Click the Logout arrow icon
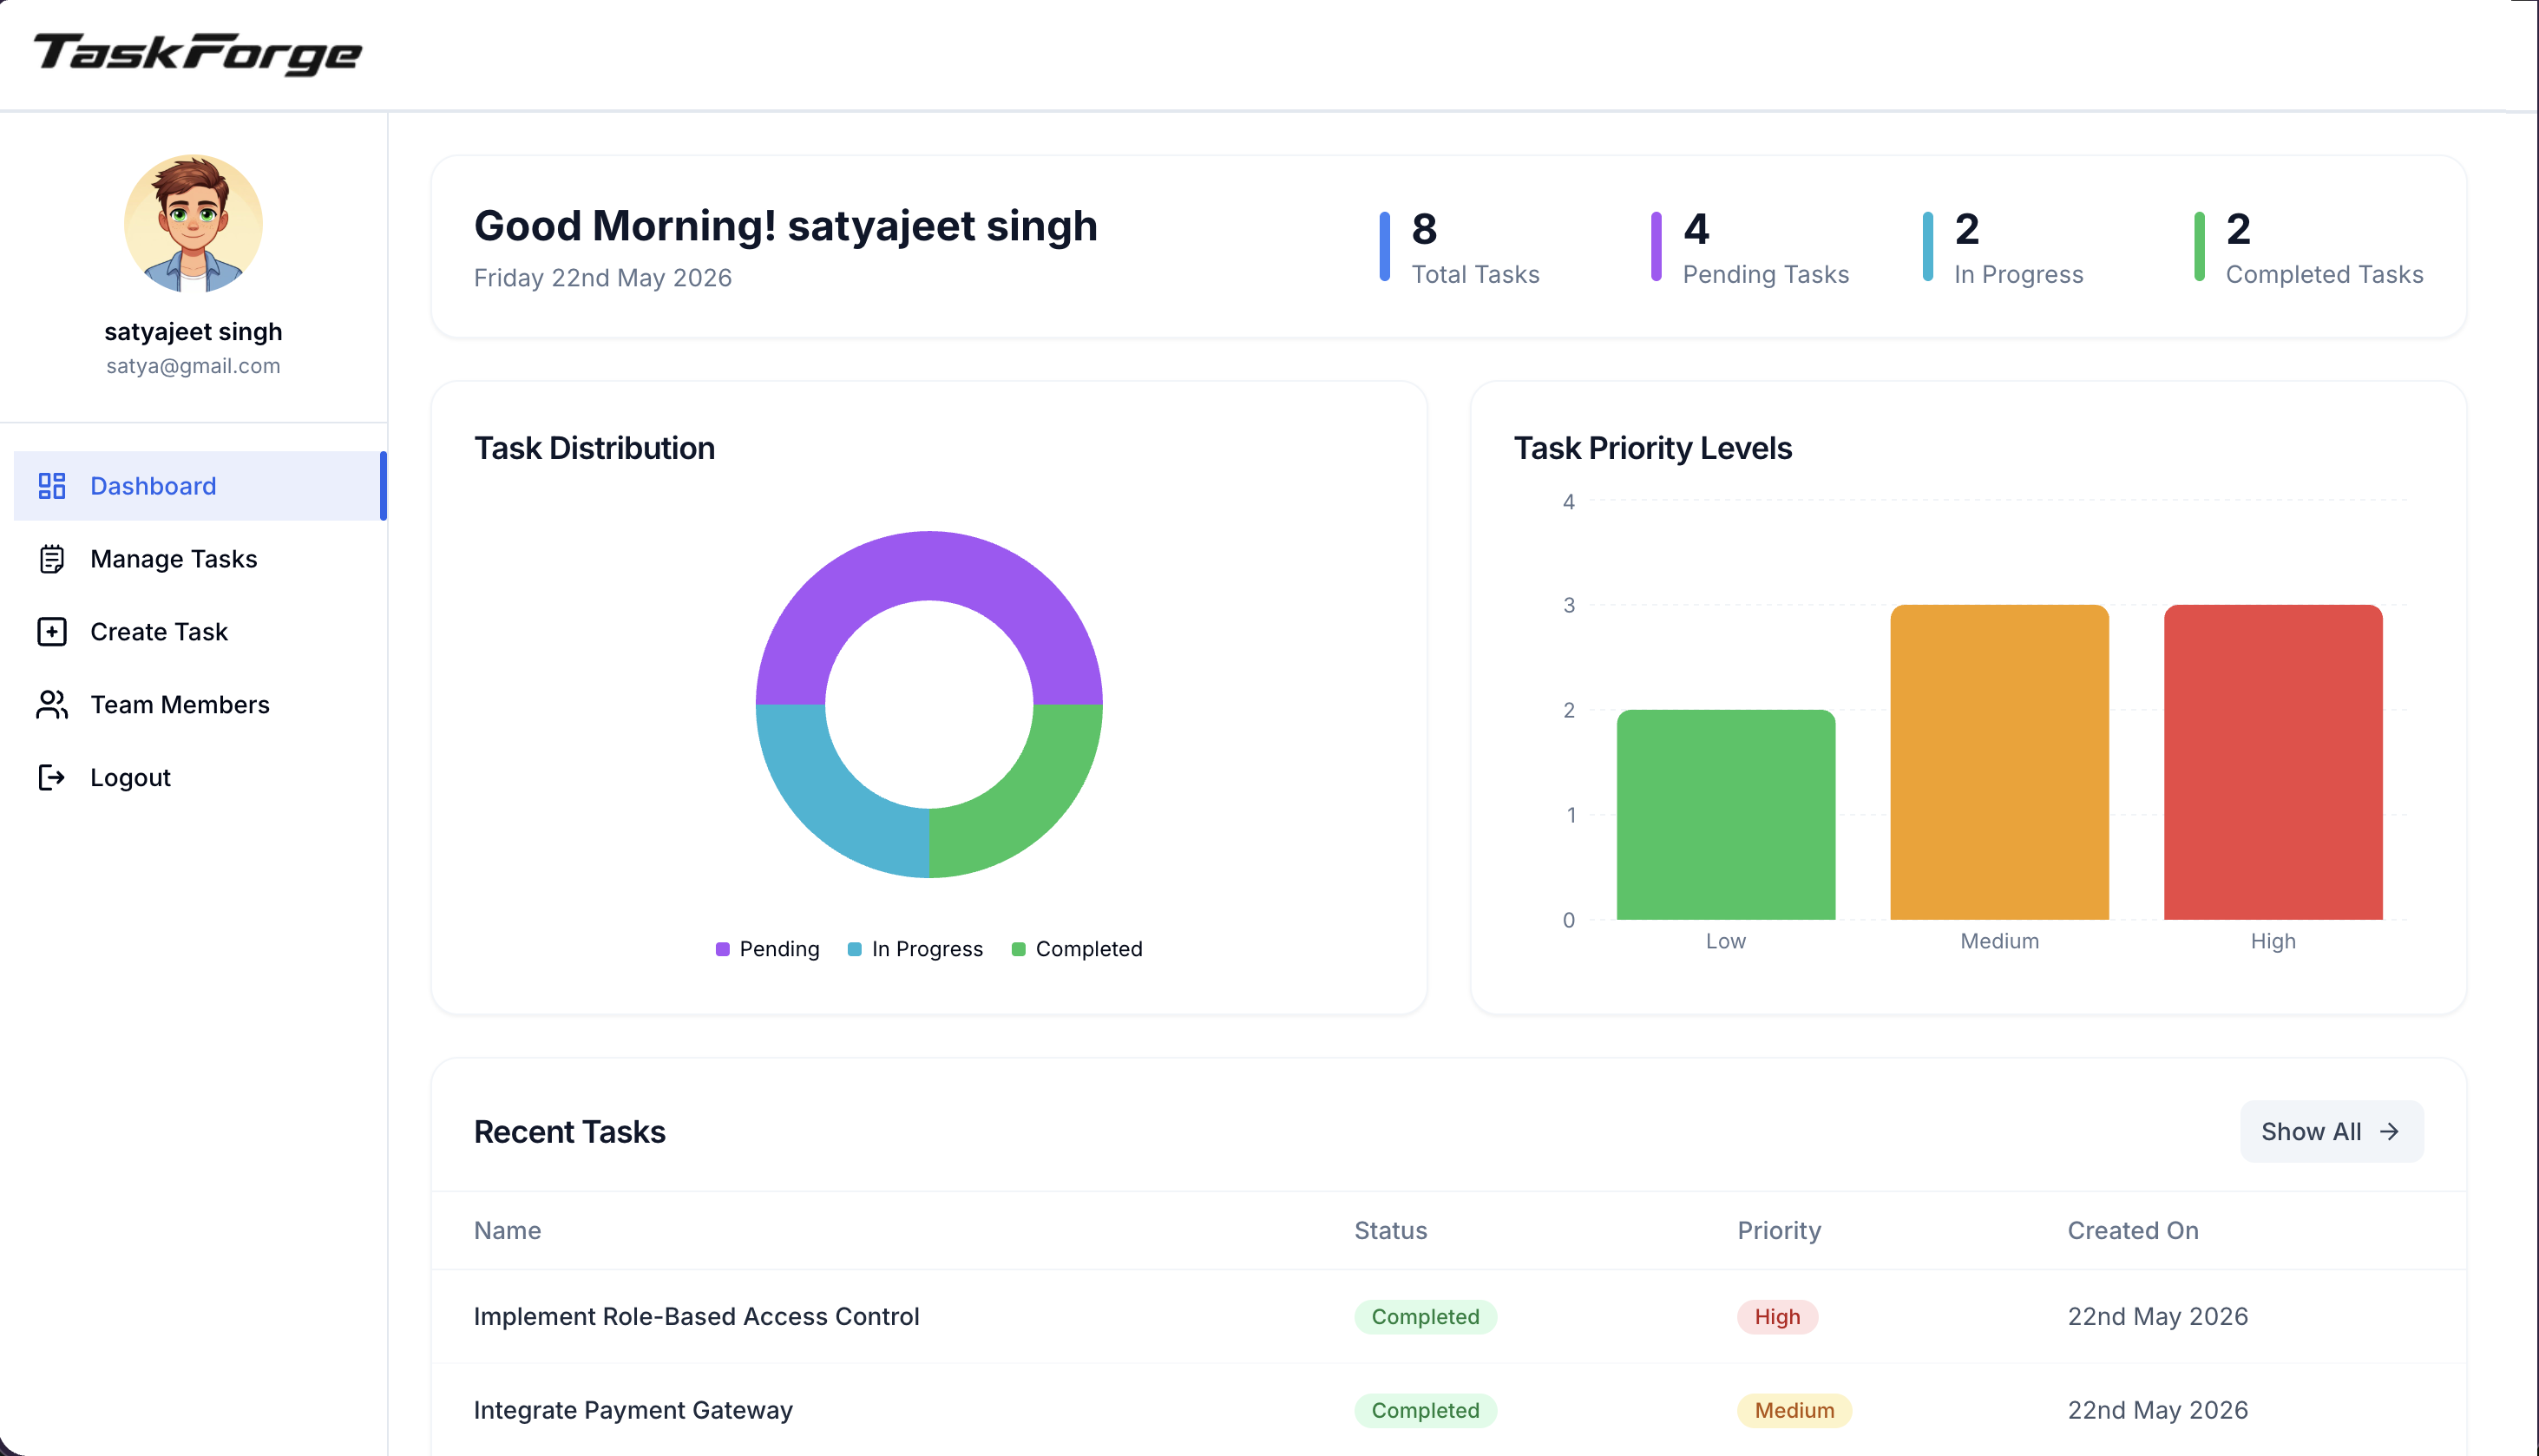 point(52,778)
